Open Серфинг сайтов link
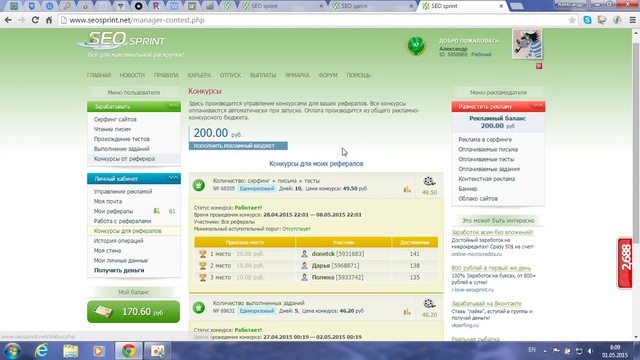640x360 pixels. 115,119
